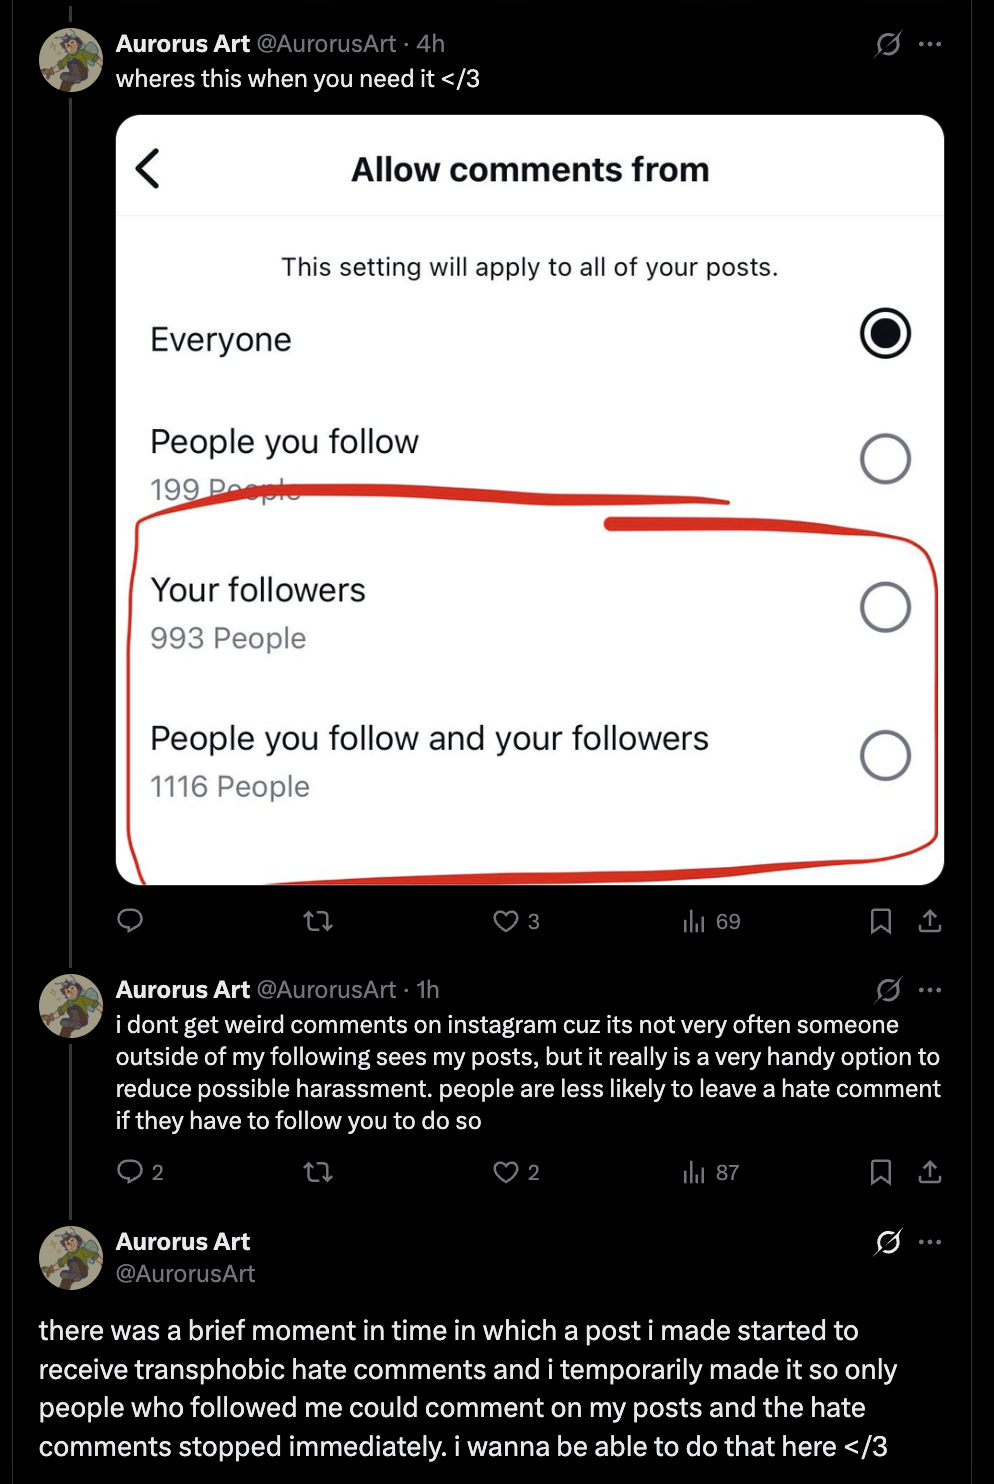This screenshot has width=994, height=1484.
Task: Select the Your followers radio button
Action: coord(885,607)
